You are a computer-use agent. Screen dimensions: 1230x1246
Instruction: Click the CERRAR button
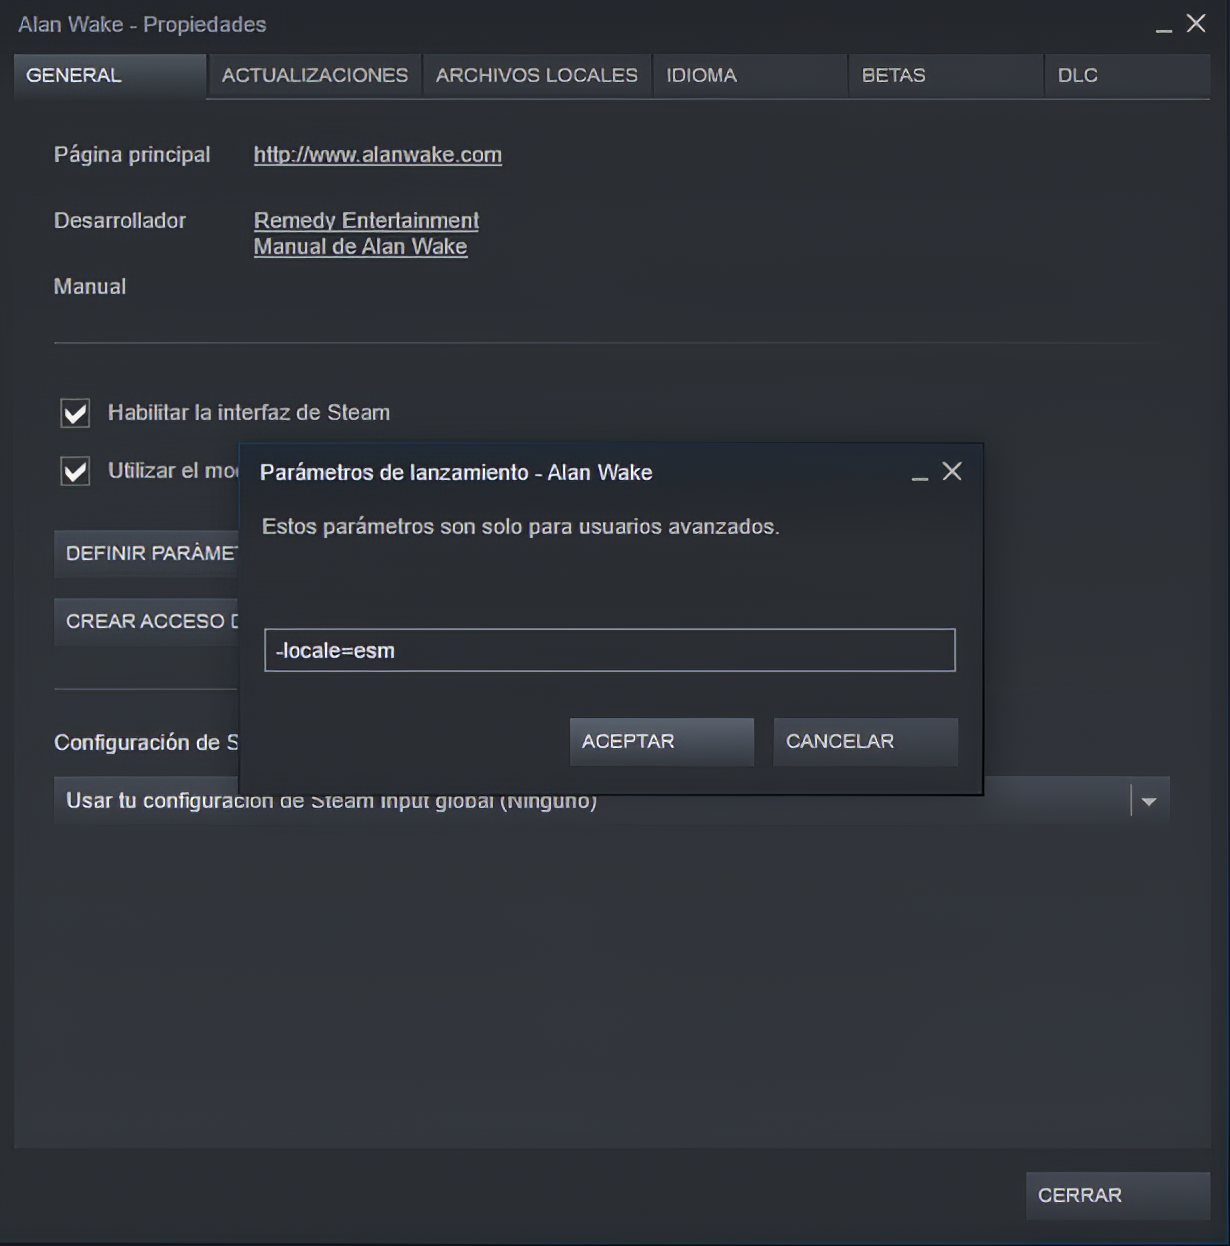(1118, 1196)
